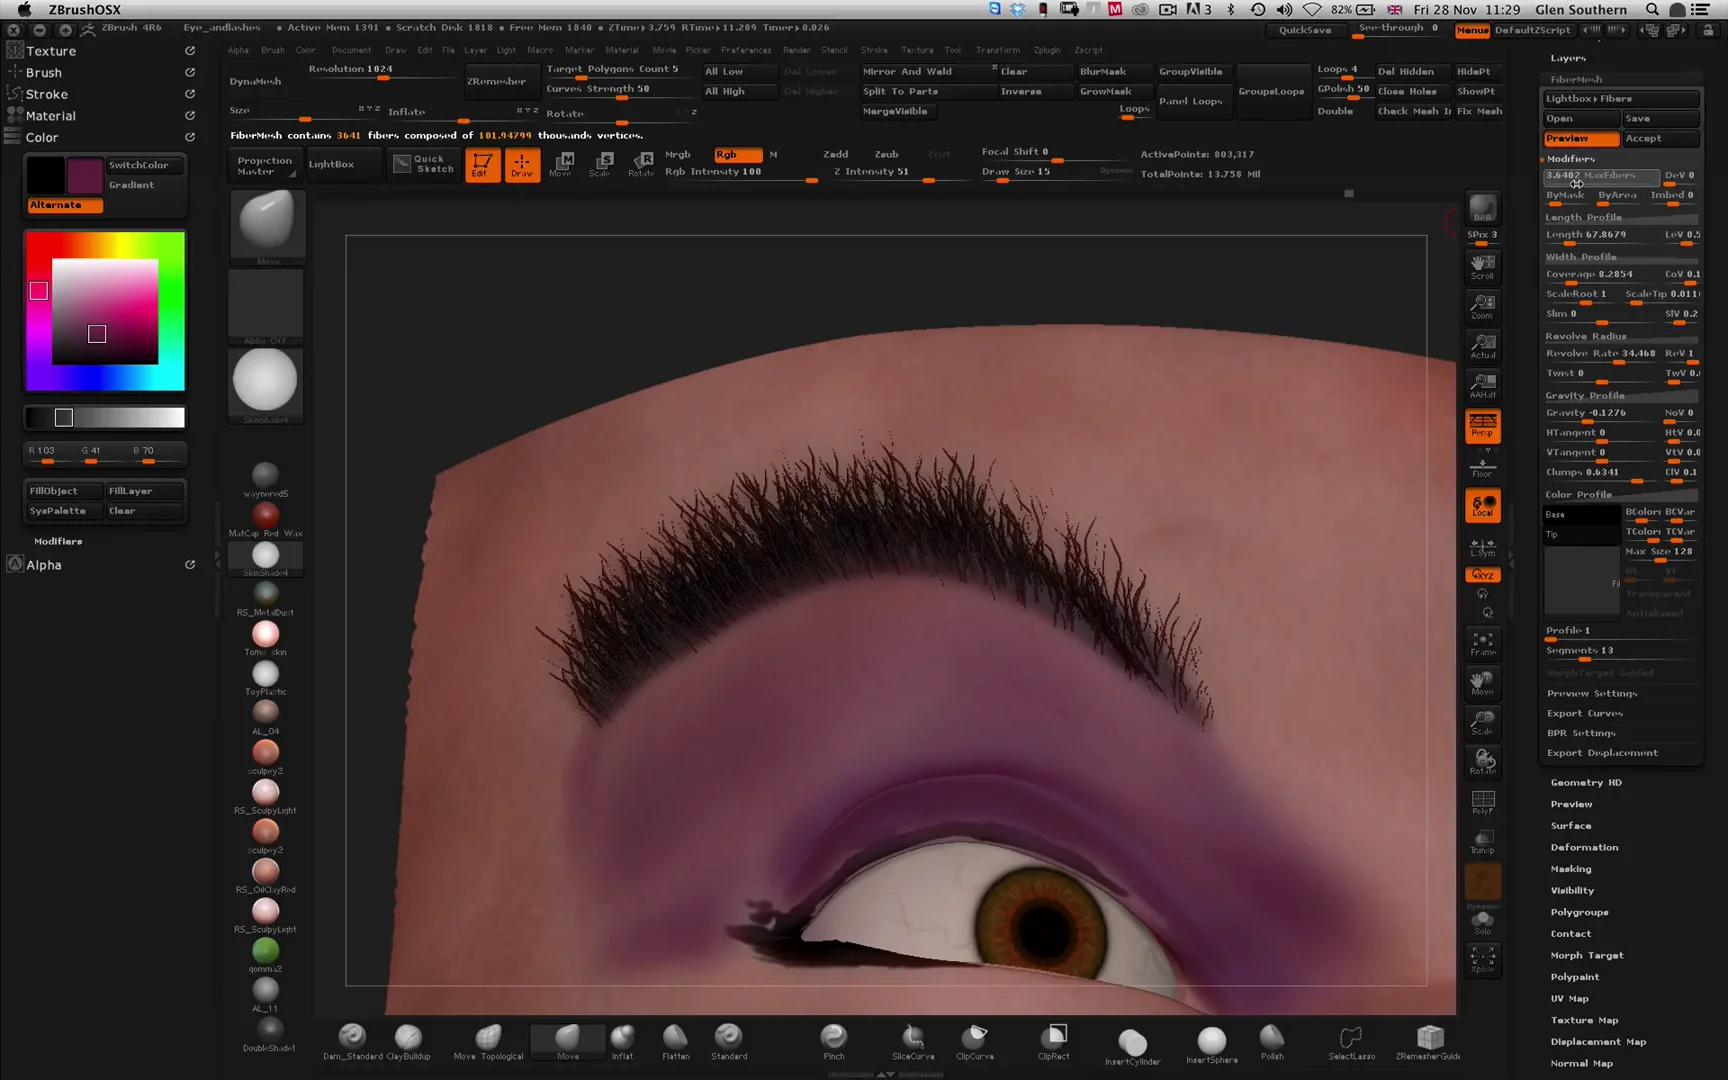Image resolution: width=1728 pixels, height=1080 pixels.
Task: Open the Stroke menu in menu bar
Action: click(874, 50)
